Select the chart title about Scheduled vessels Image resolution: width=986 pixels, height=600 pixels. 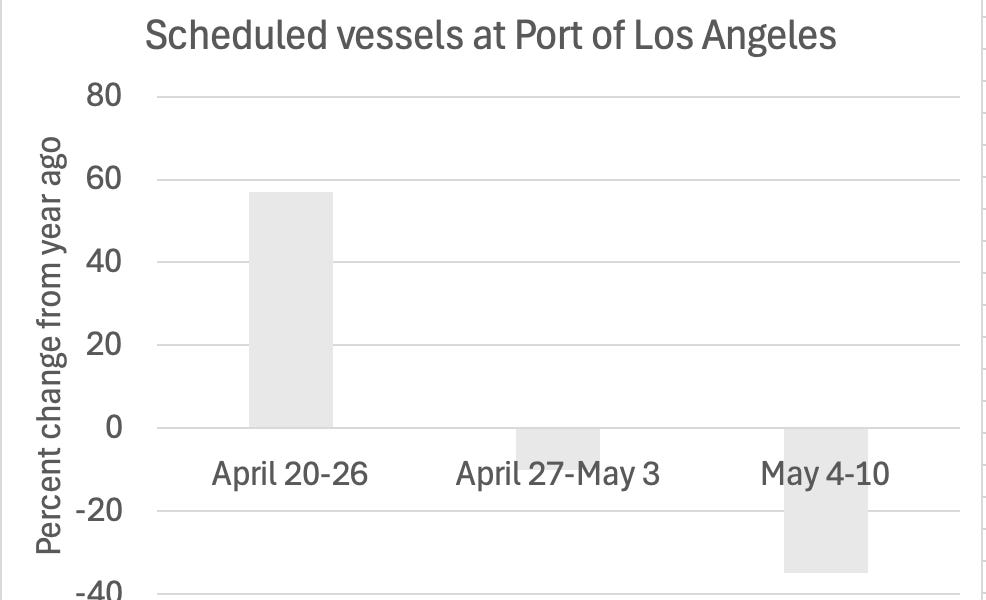pyautogui.click(x=490, y=37)
